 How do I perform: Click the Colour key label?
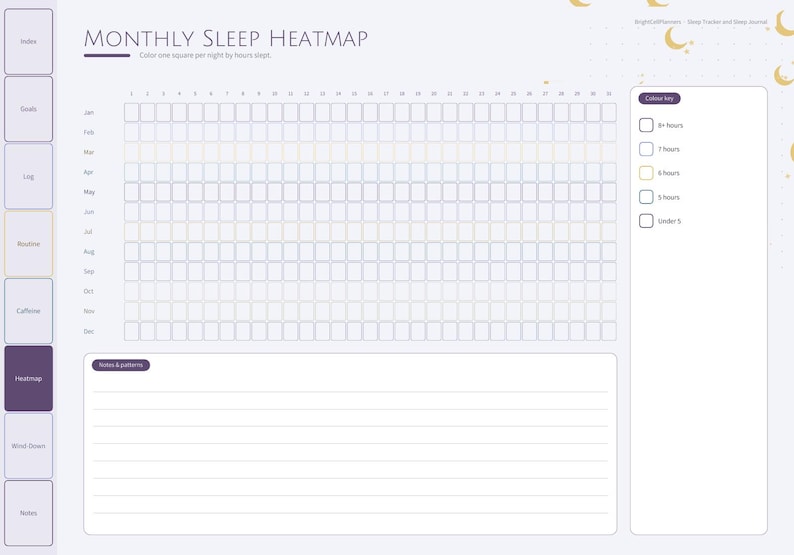point(659,98)
